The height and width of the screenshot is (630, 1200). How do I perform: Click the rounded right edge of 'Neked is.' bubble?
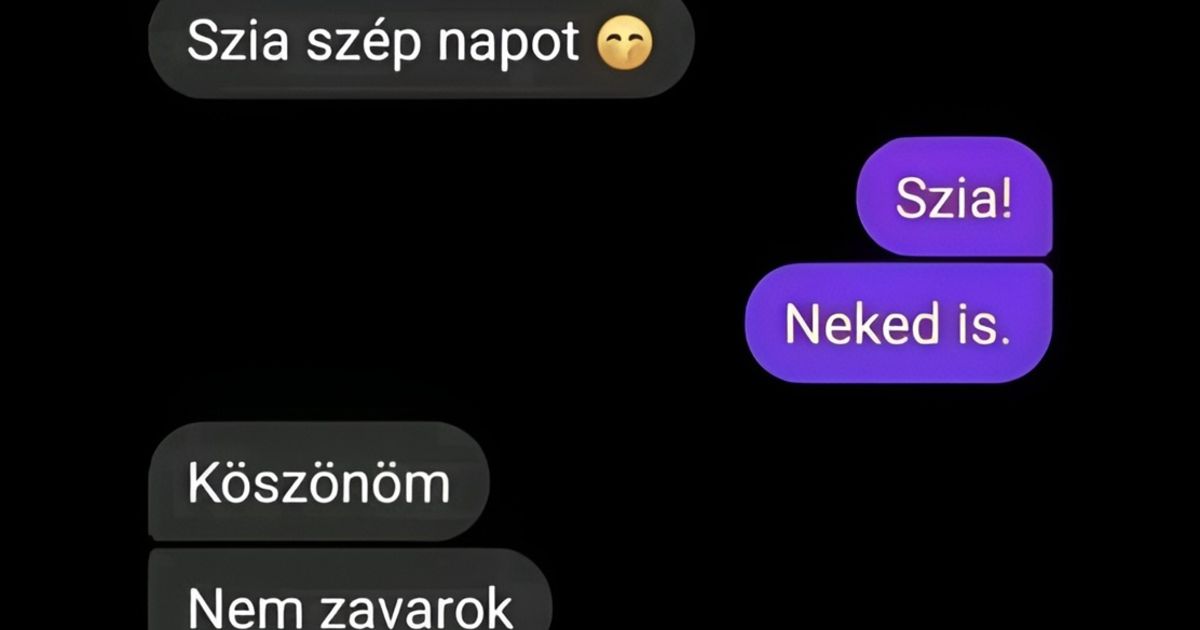(x=1040, y=323)
